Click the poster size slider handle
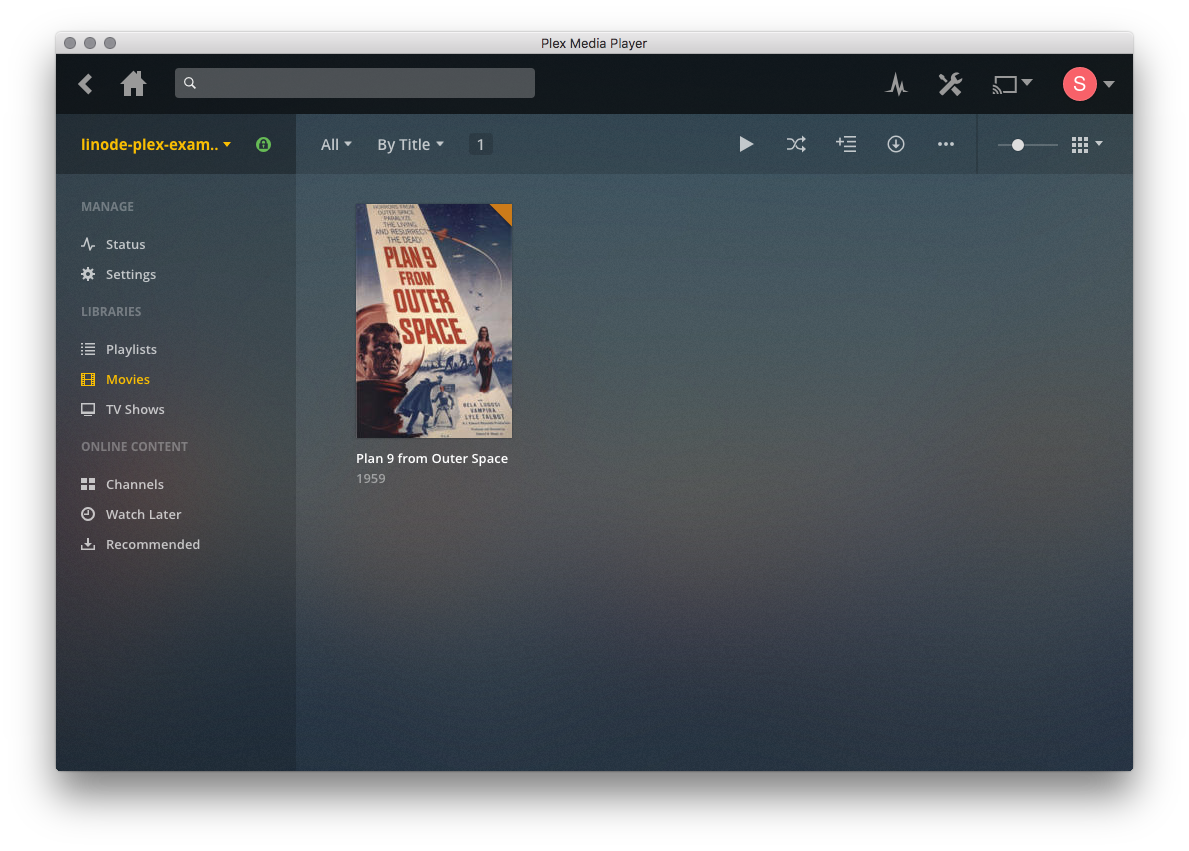The width and height of the screenshot is (1189, 851). (1017, 145)
